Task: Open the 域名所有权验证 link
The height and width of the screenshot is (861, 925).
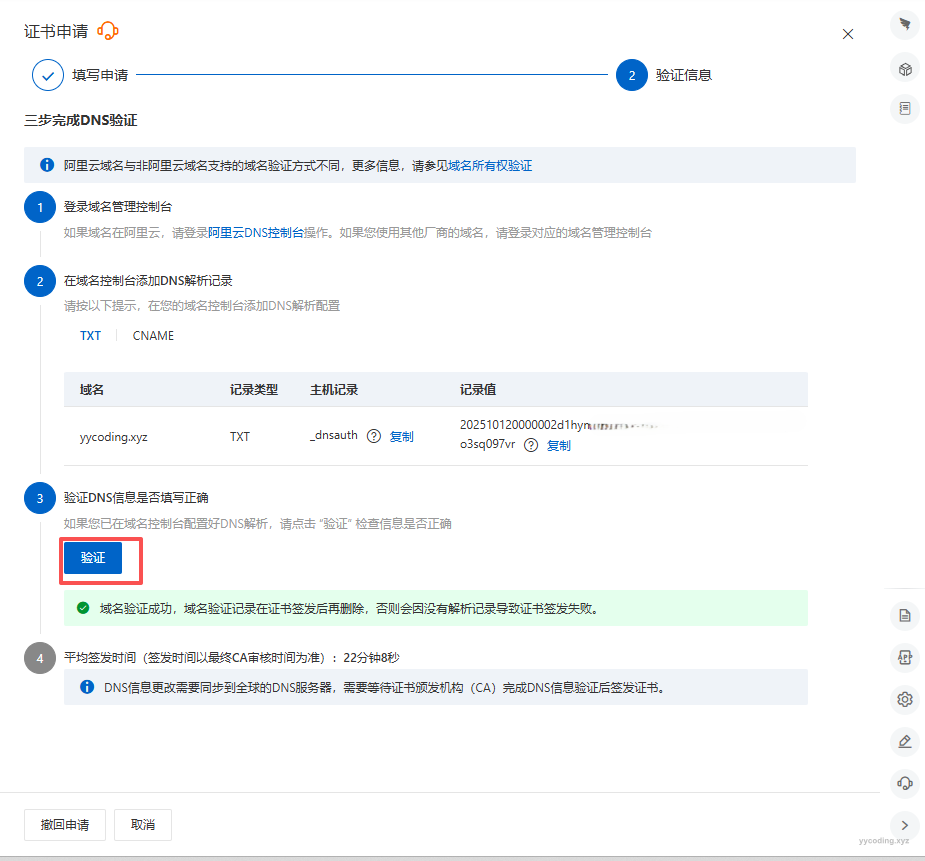Action: 490,166
